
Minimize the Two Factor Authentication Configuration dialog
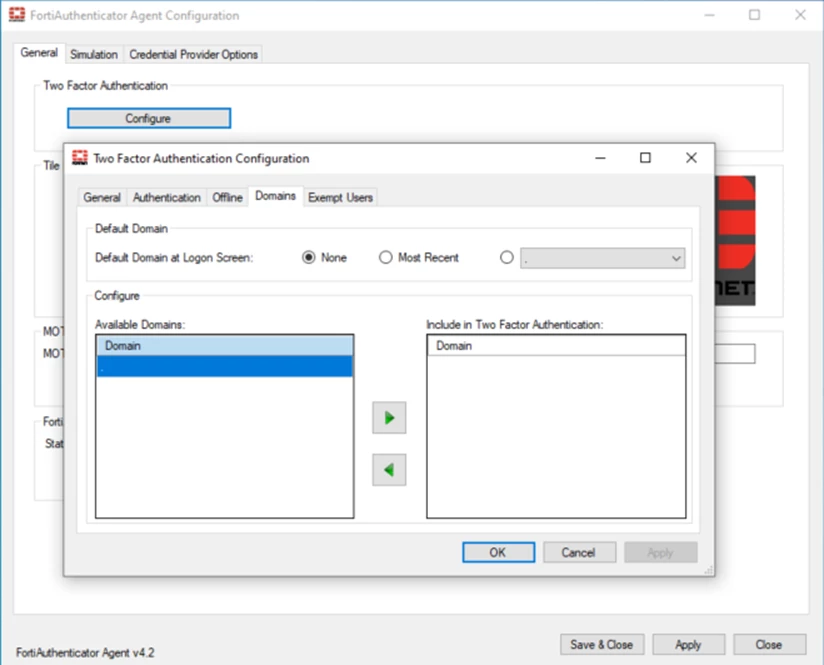600,158
